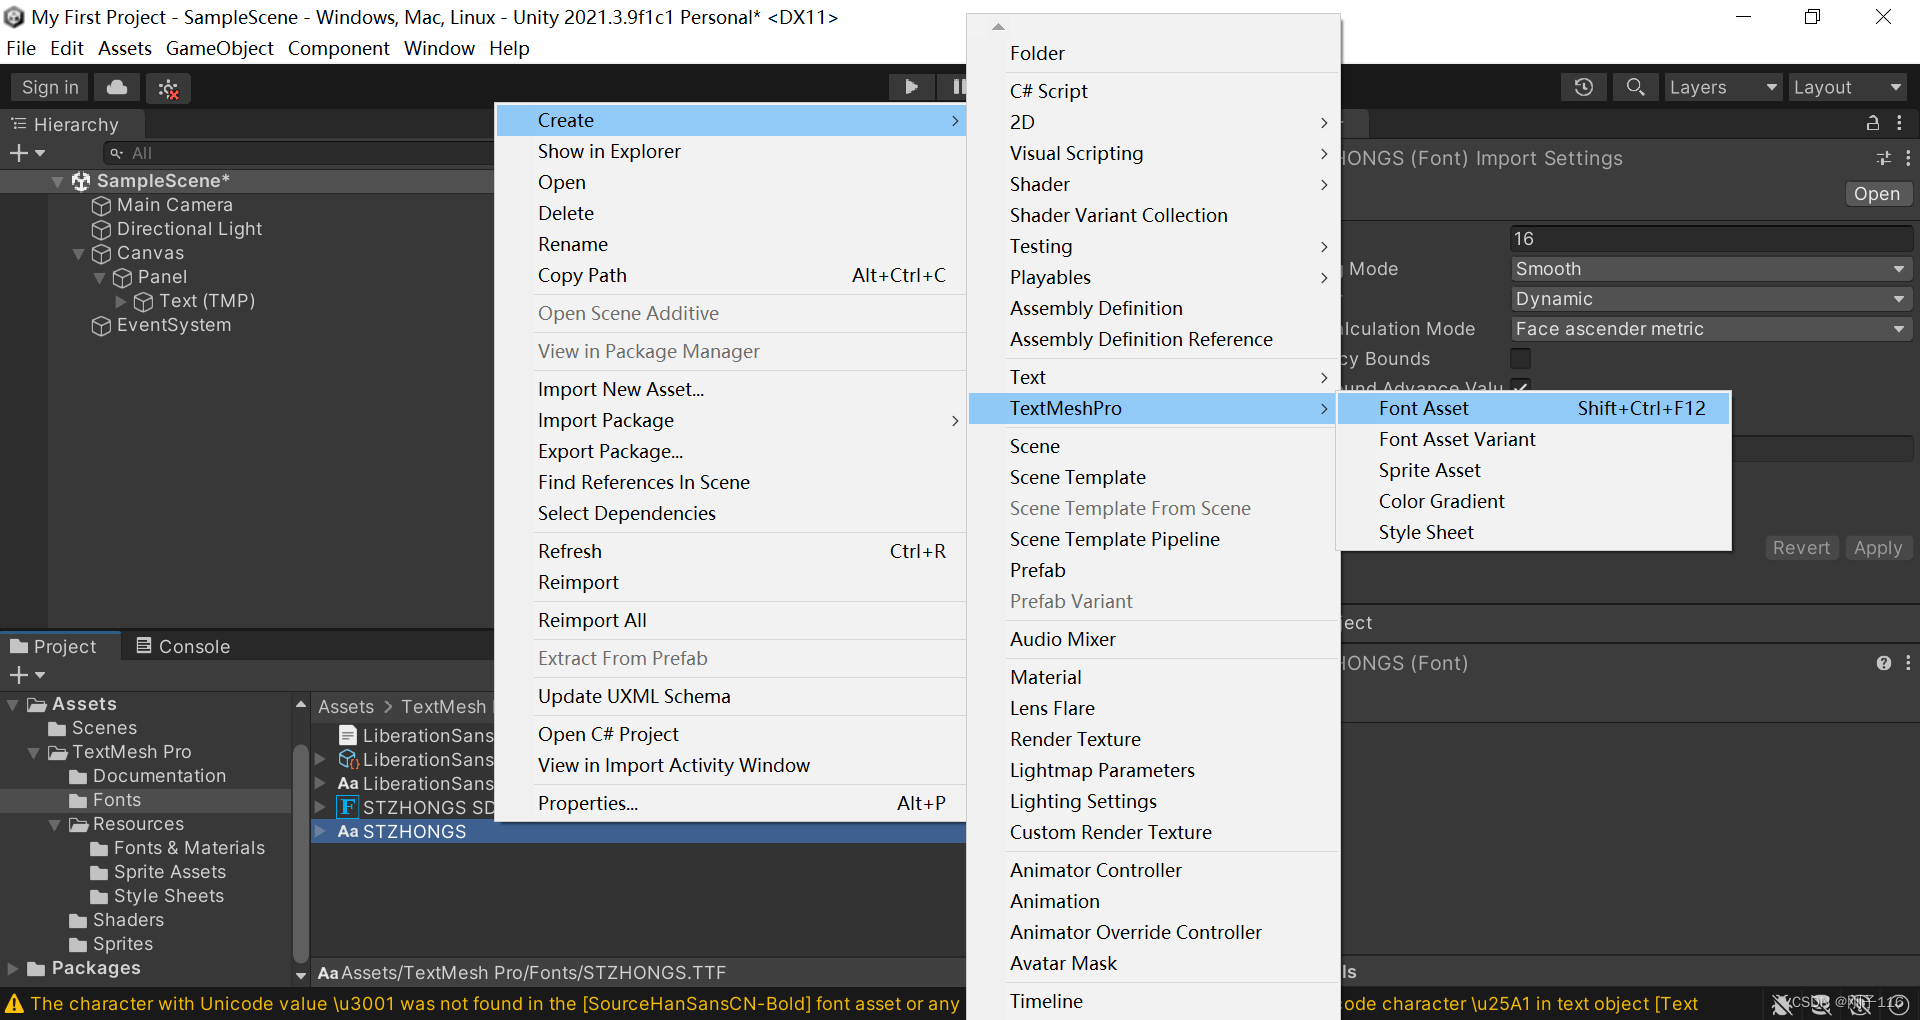
Task: Click the STZHONGS SDF font asset icon
Action: pyautogui.click(x=347, y=807)
